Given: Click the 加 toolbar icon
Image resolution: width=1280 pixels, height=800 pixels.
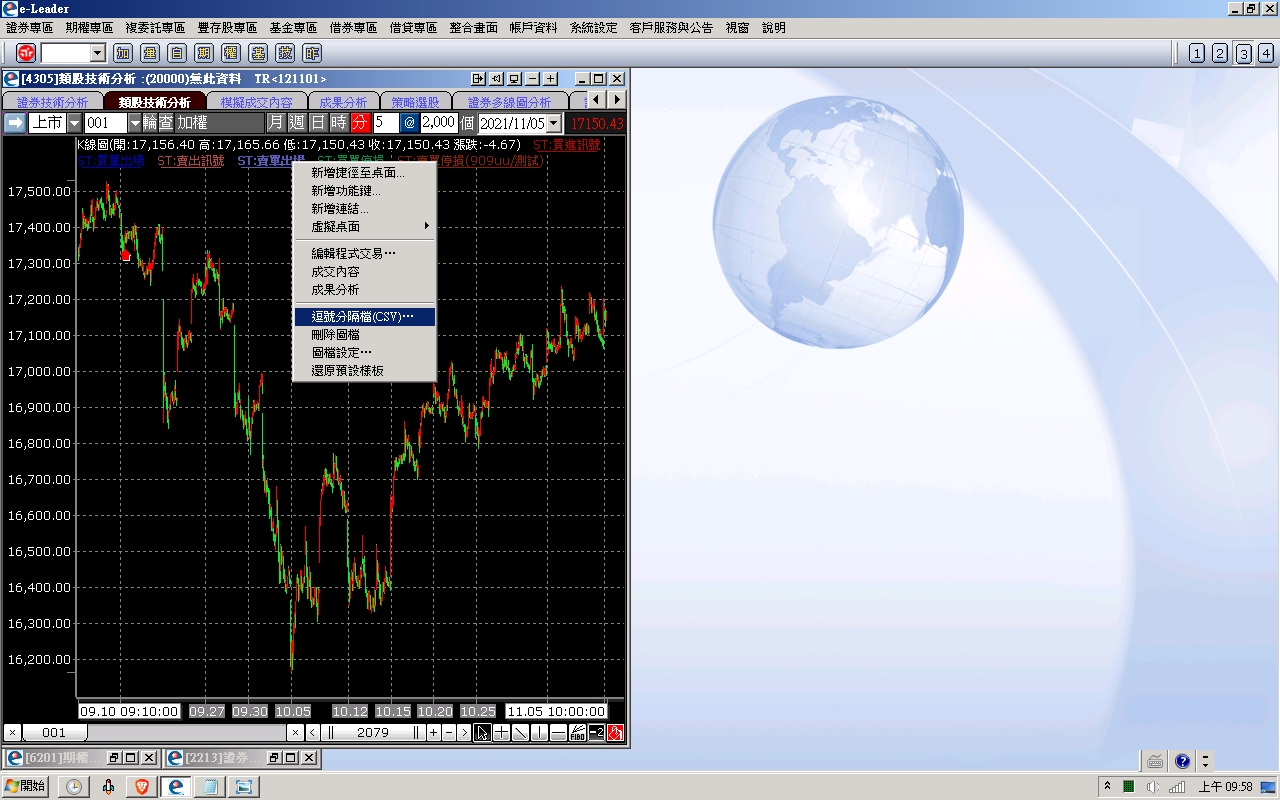Looking at the screenshot, I should click(124, 53).
